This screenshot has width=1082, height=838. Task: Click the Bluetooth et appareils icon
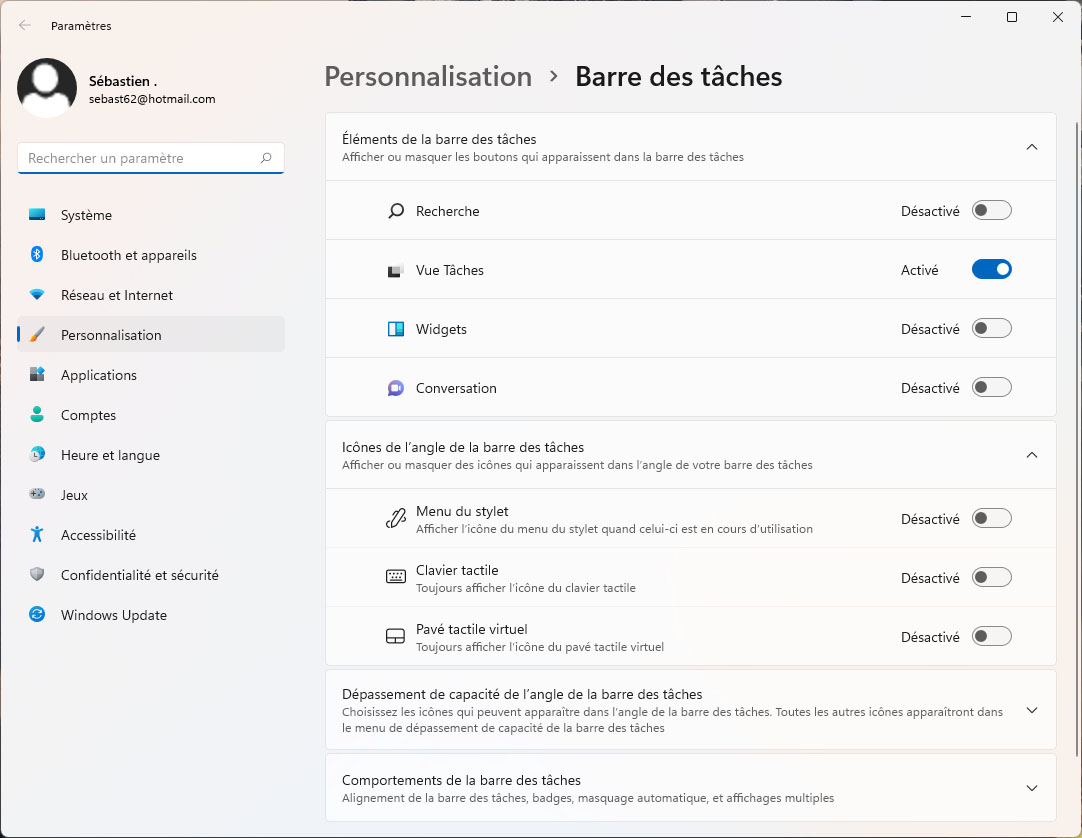tap(37, 255)
